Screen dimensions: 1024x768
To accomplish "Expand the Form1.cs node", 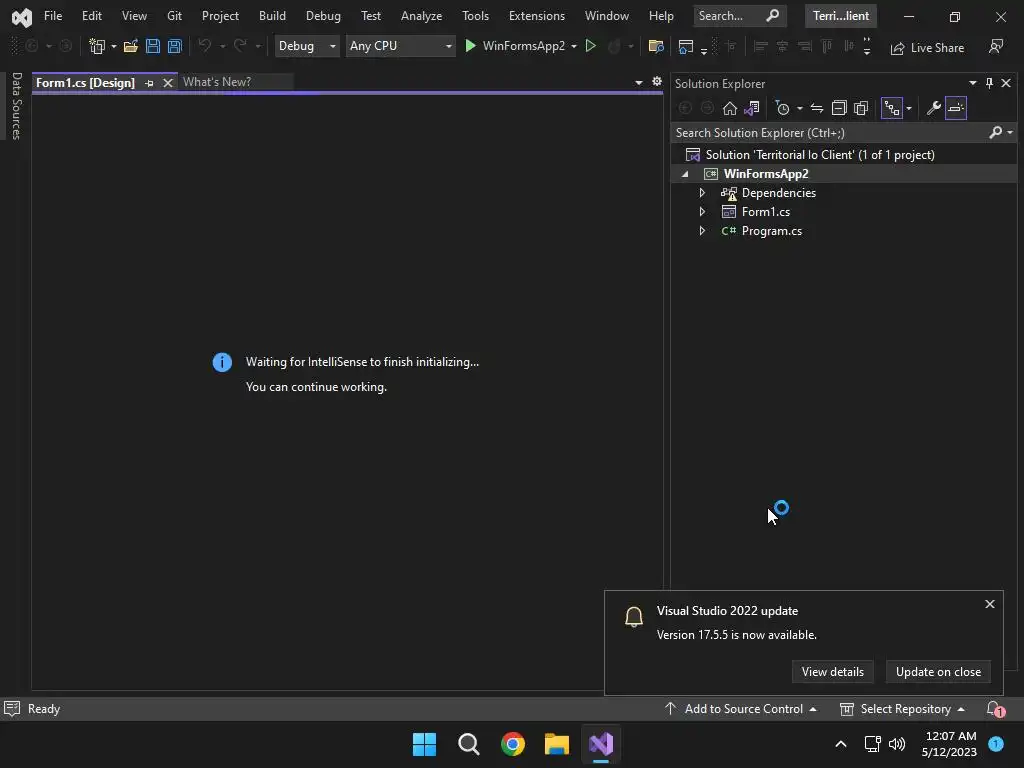I will (702, 212).
